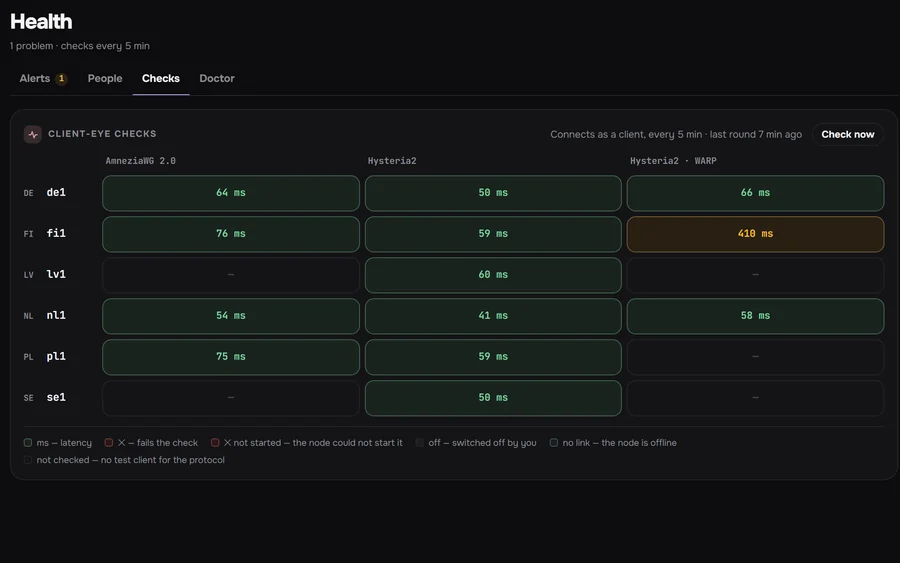Click the FI country code label
The width and height of the screenshot is (900, 563).
click(x=28, y=234)
